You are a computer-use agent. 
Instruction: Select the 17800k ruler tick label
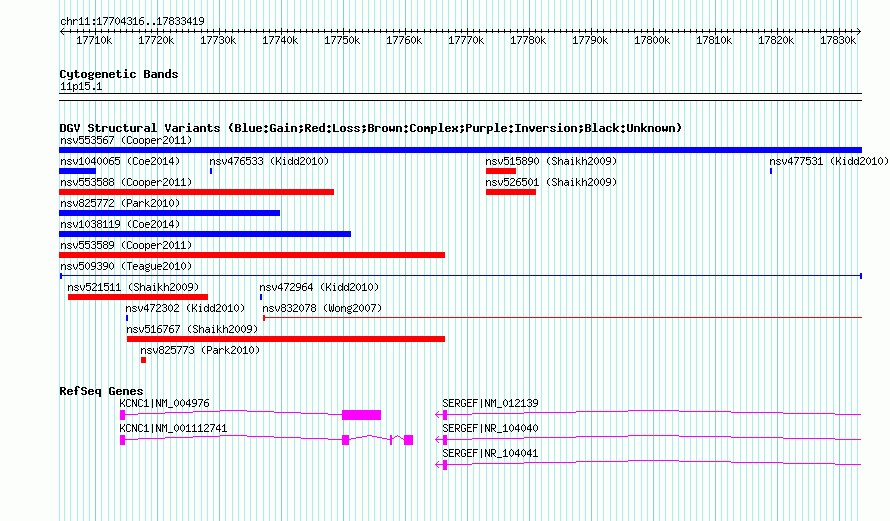[652, 41]
